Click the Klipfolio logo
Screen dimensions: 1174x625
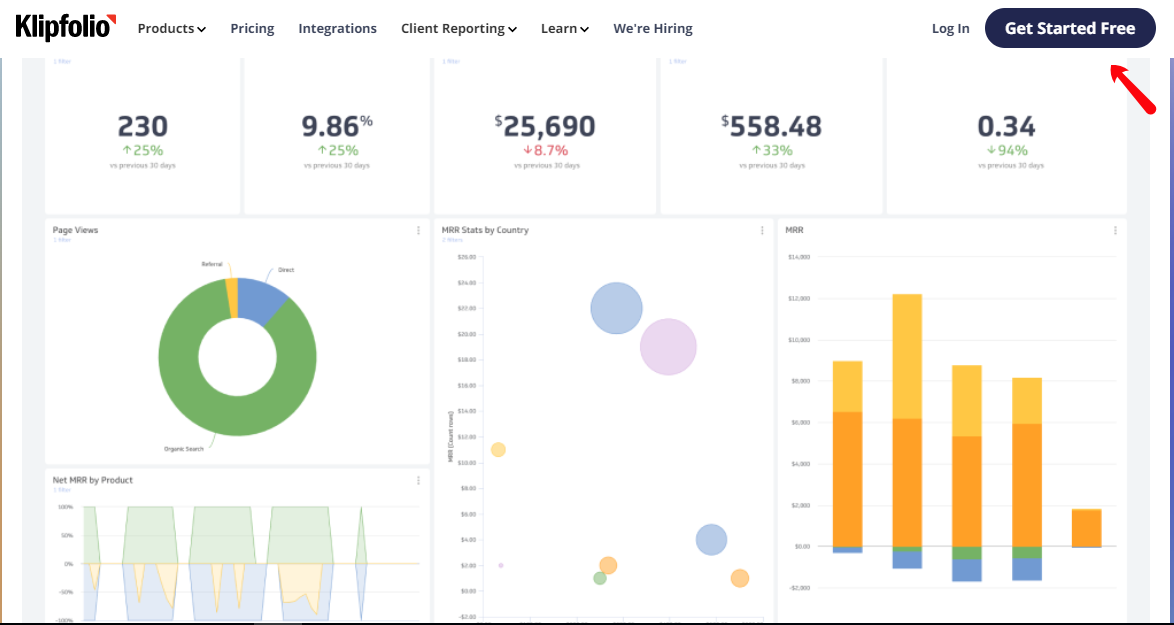click(x=66, y=28)
